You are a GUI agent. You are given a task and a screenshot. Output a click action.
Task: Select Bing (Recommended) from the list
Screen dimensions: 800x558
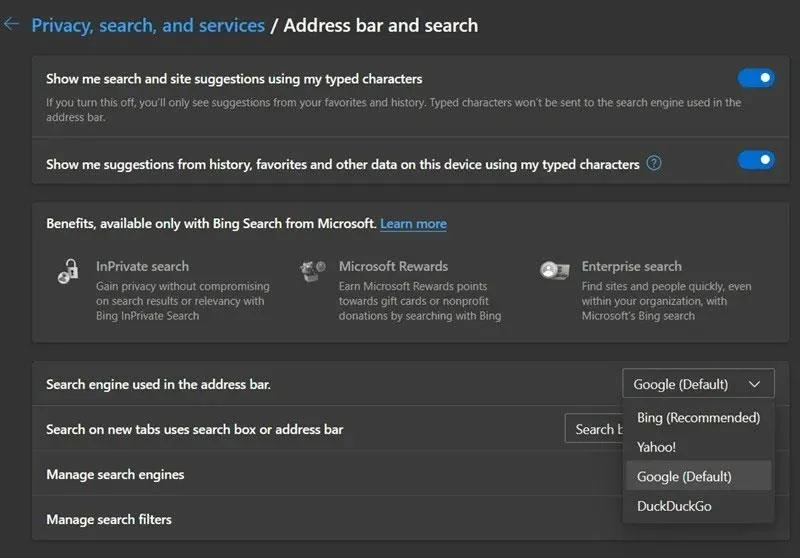[698, 417]
